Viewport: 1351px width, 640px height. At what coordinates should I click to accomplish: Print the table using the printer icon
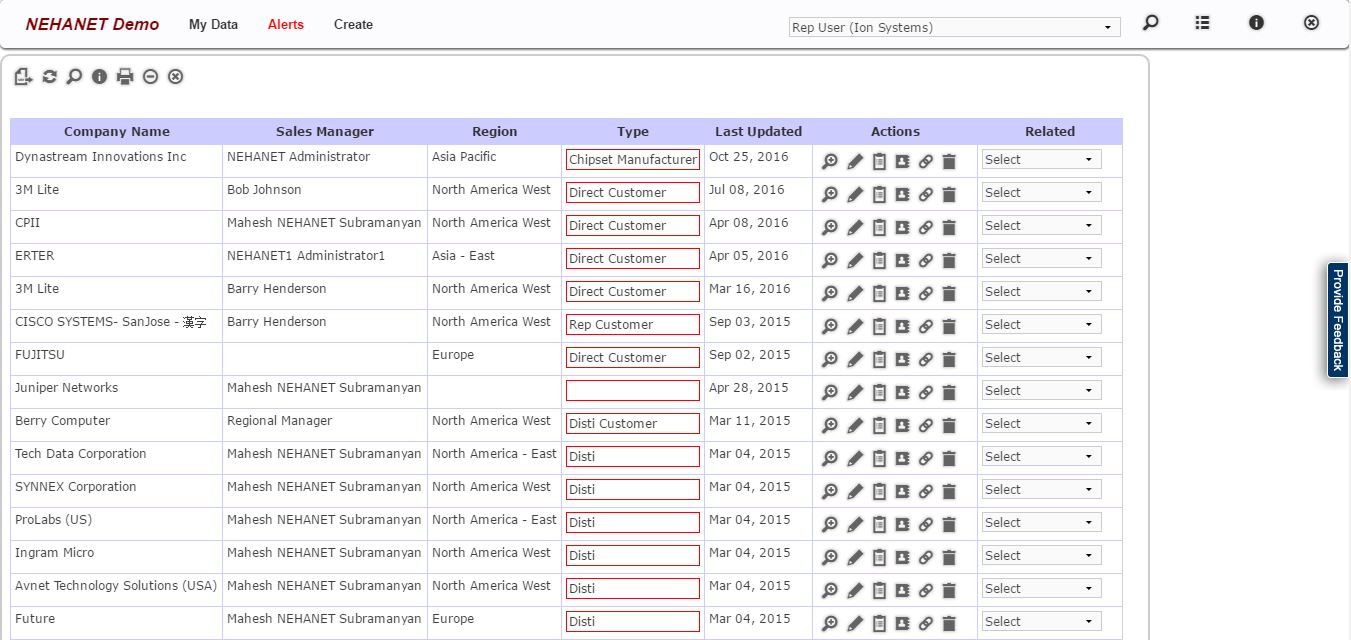coord(125,77)
